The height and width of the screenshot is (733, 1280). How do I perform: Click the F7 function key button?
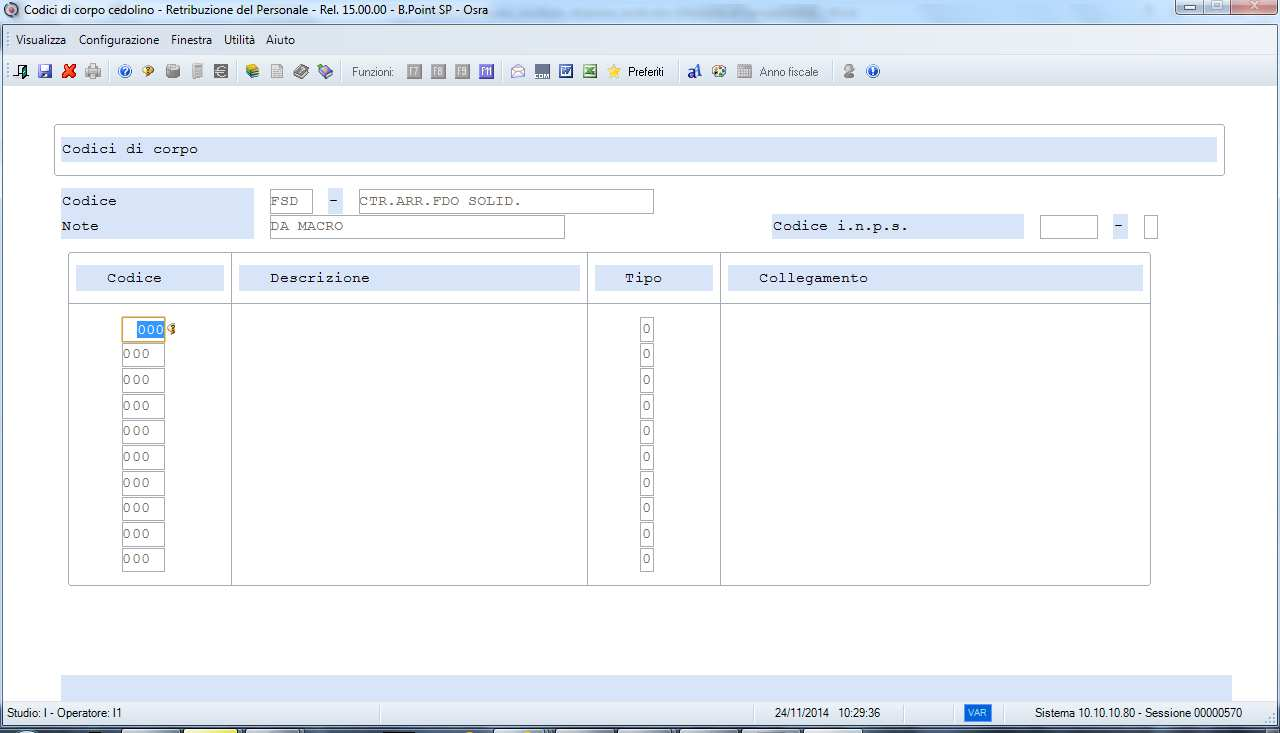coord(414,72)
